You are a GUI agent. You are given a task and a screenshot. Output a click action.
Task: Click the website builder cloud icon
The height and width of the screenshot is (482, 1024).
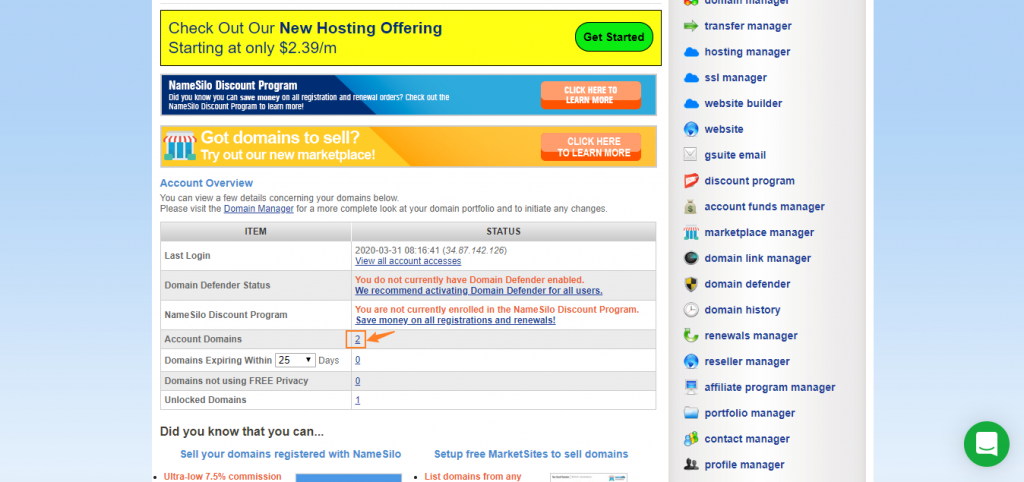(691, 104)
